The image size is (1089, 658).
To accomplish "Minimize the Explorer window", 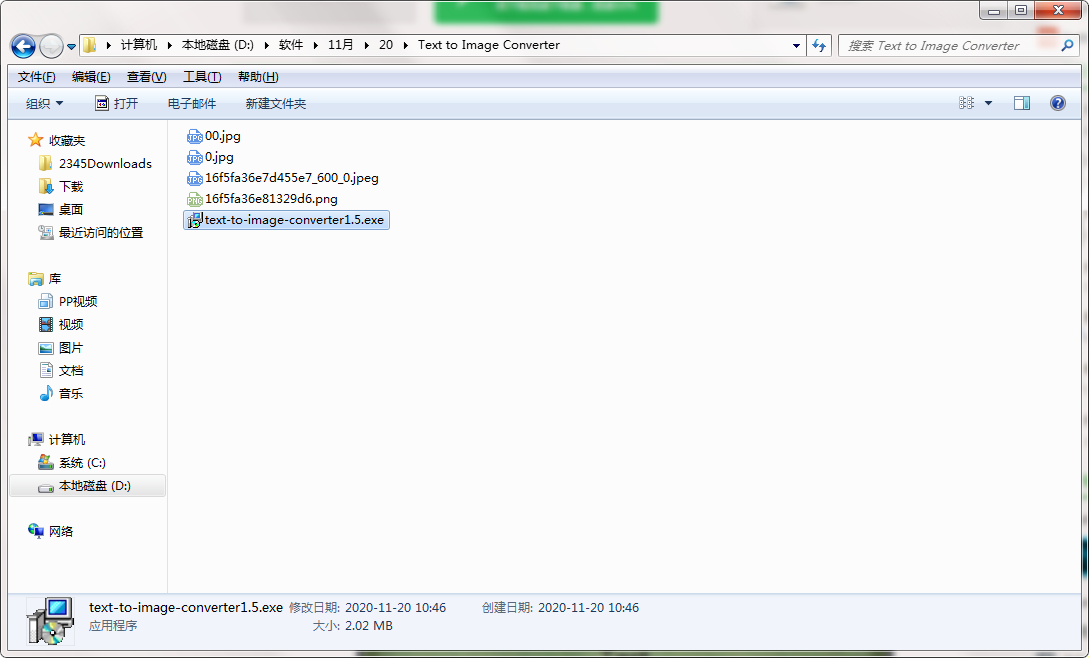I will [x=994, y=11].
